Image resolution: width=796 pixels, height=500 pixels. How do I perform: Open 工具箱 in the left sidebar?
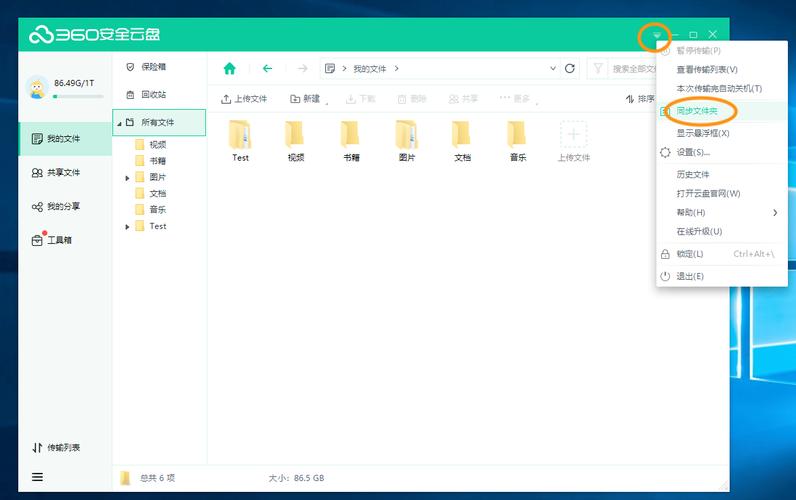(x=65, y=240)
